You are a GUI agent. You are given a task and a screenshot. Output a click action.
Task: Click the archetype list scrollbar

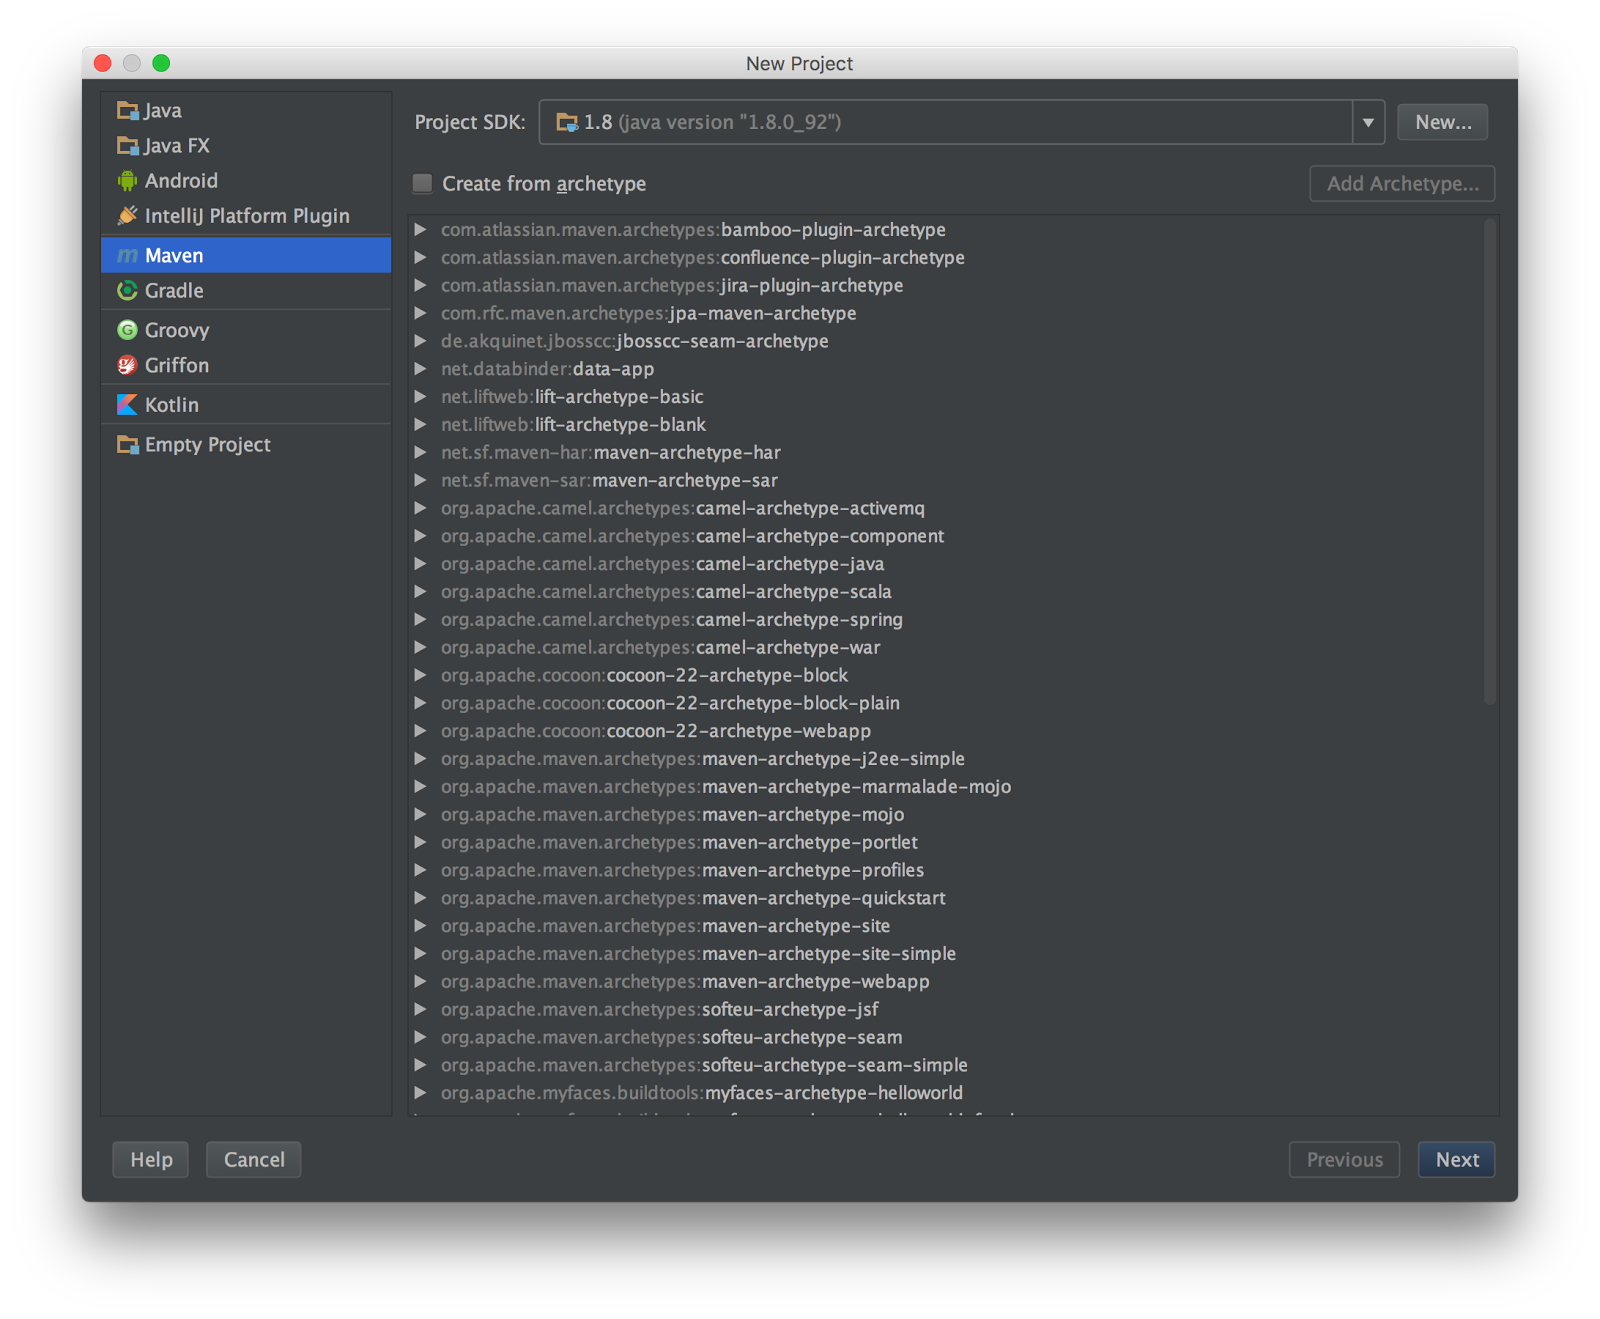(1490, 462)
